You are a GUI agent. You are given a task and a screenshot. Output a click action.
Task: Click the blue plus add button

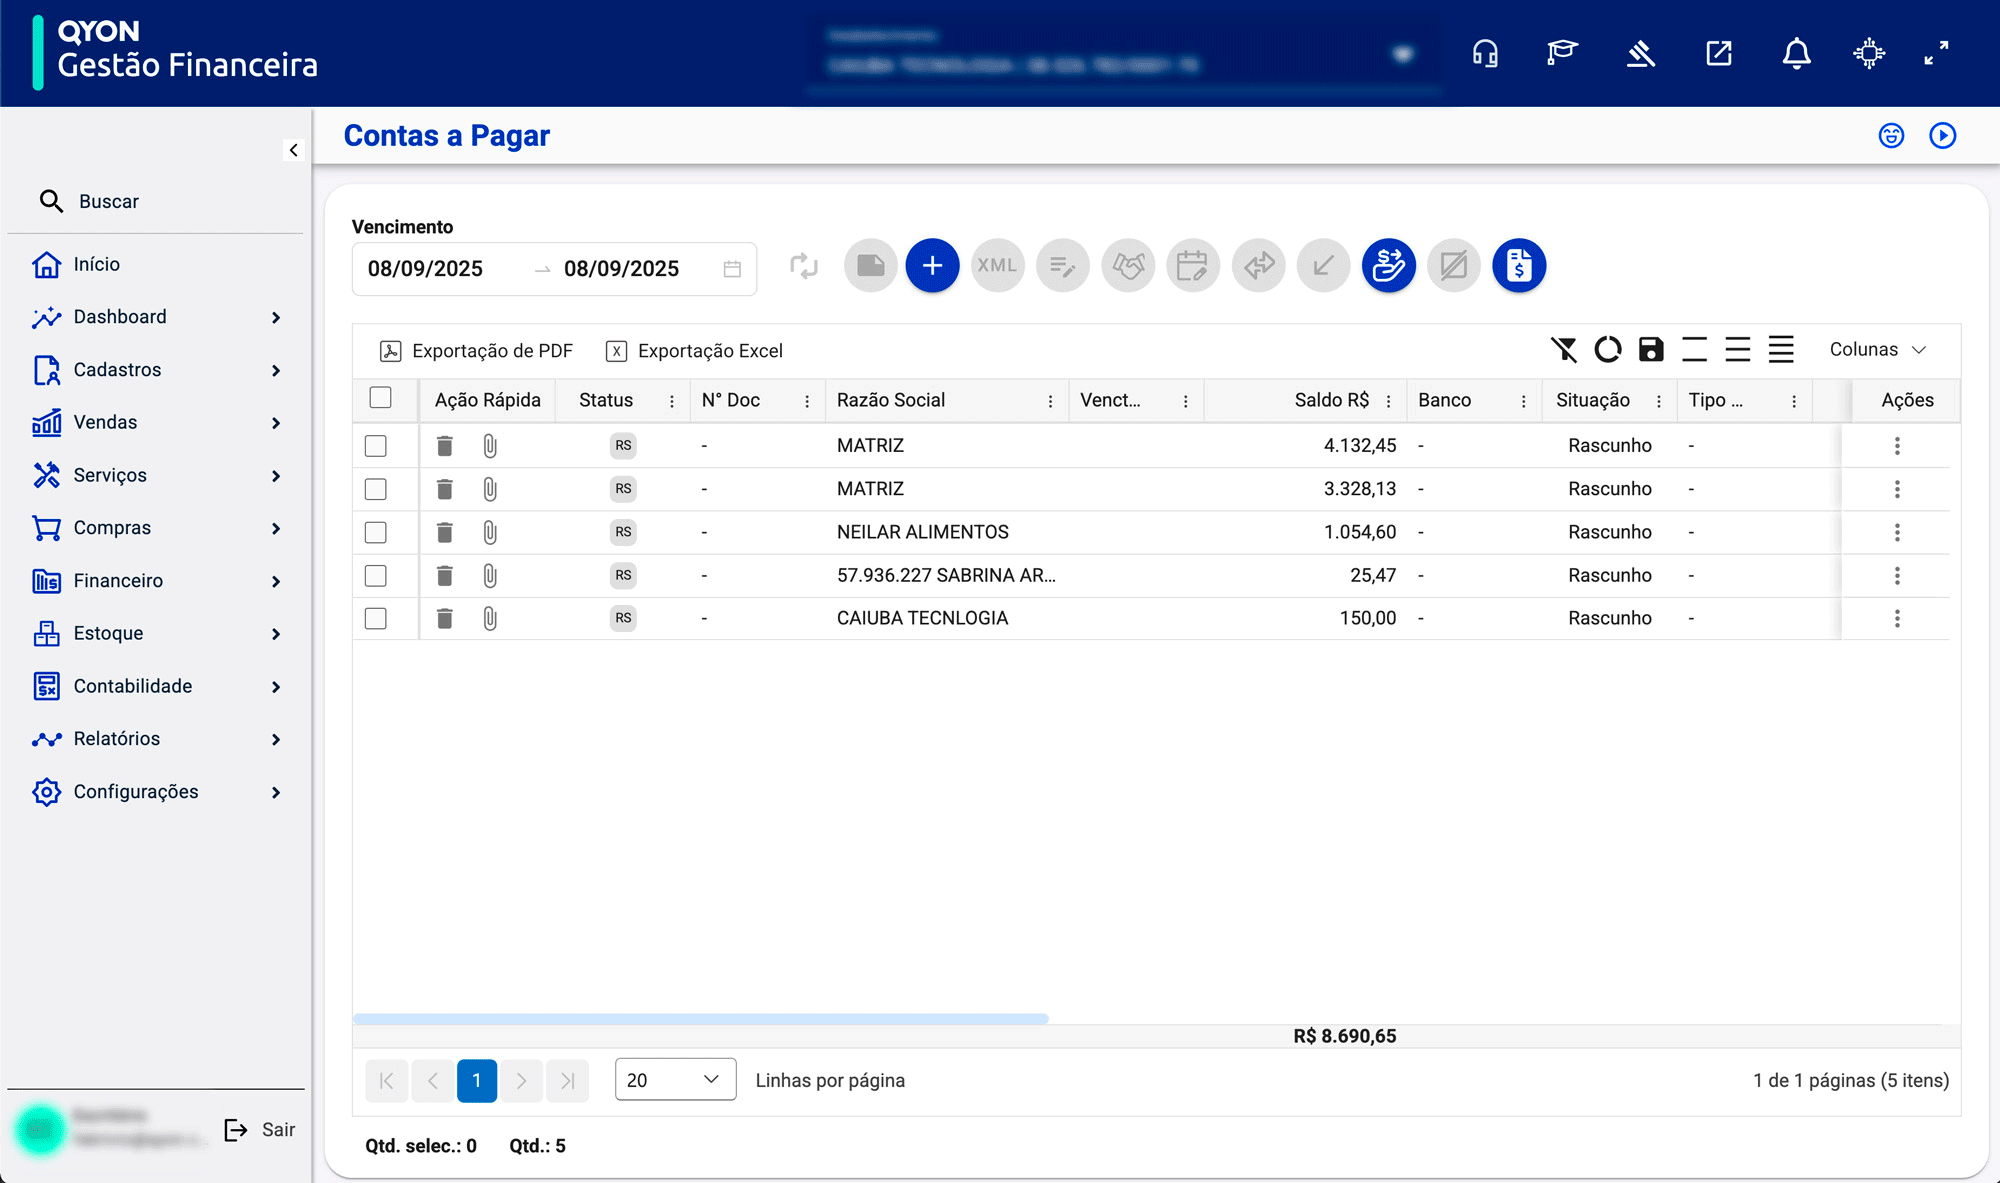pyautogui.click(x=932, y=266)
